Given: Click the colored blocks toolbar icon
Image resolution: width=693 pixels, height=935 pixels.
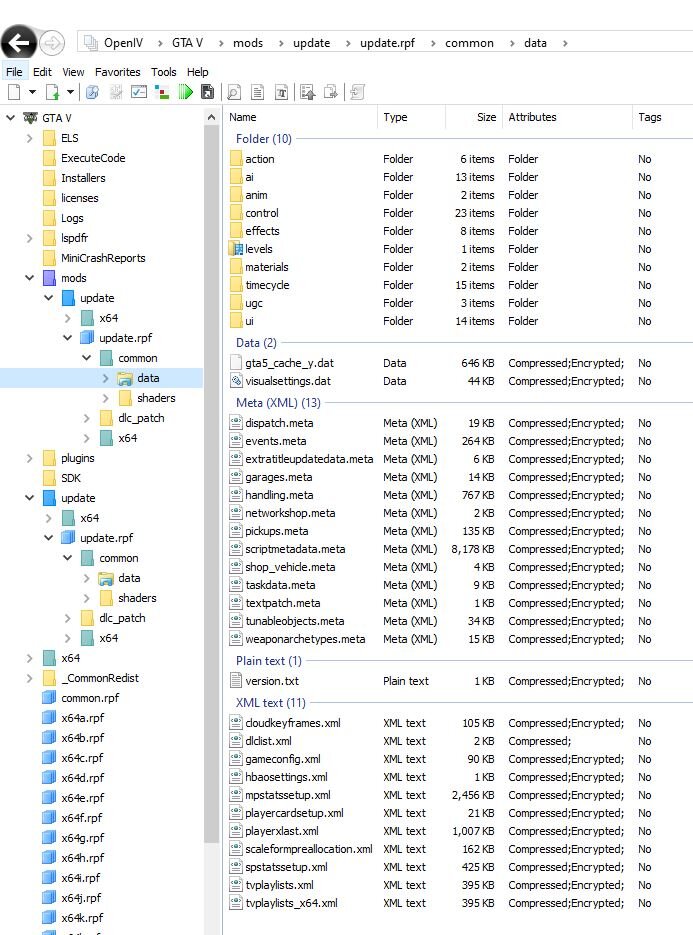Looking at the screenshot, I should pos(162,92).
